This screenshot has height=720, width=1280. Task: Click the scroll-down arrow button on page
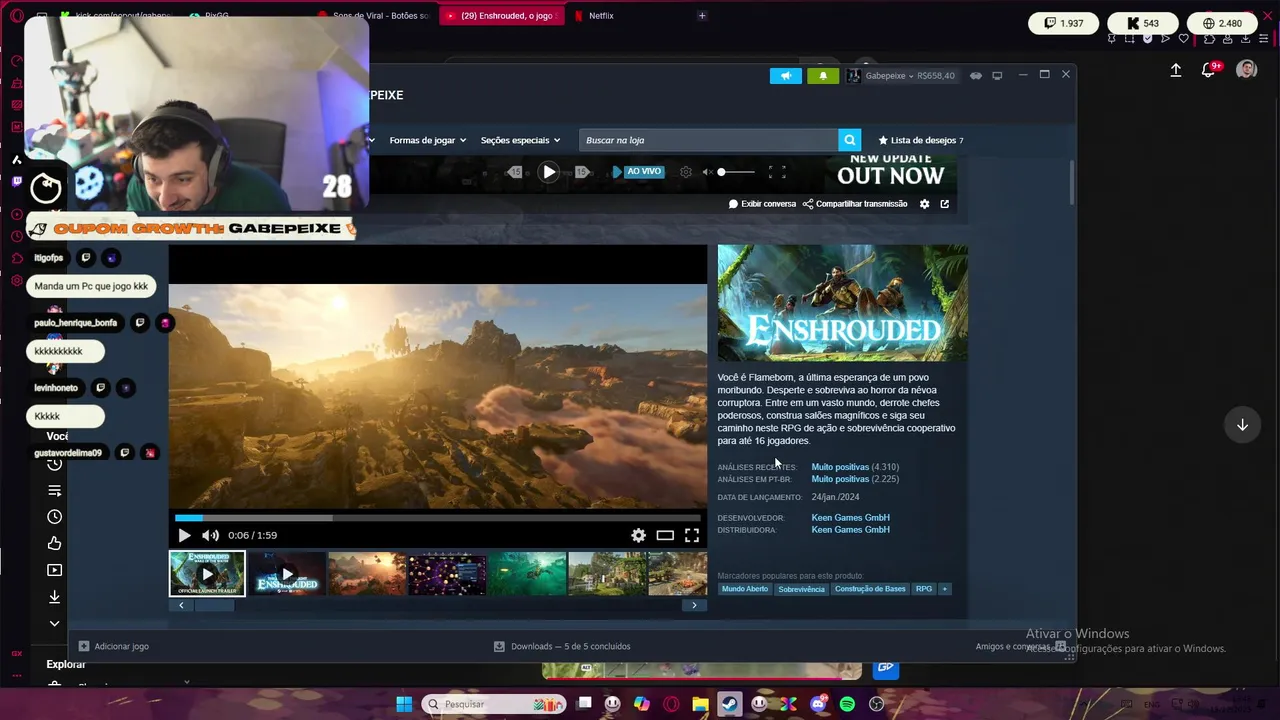point(1242,425)
